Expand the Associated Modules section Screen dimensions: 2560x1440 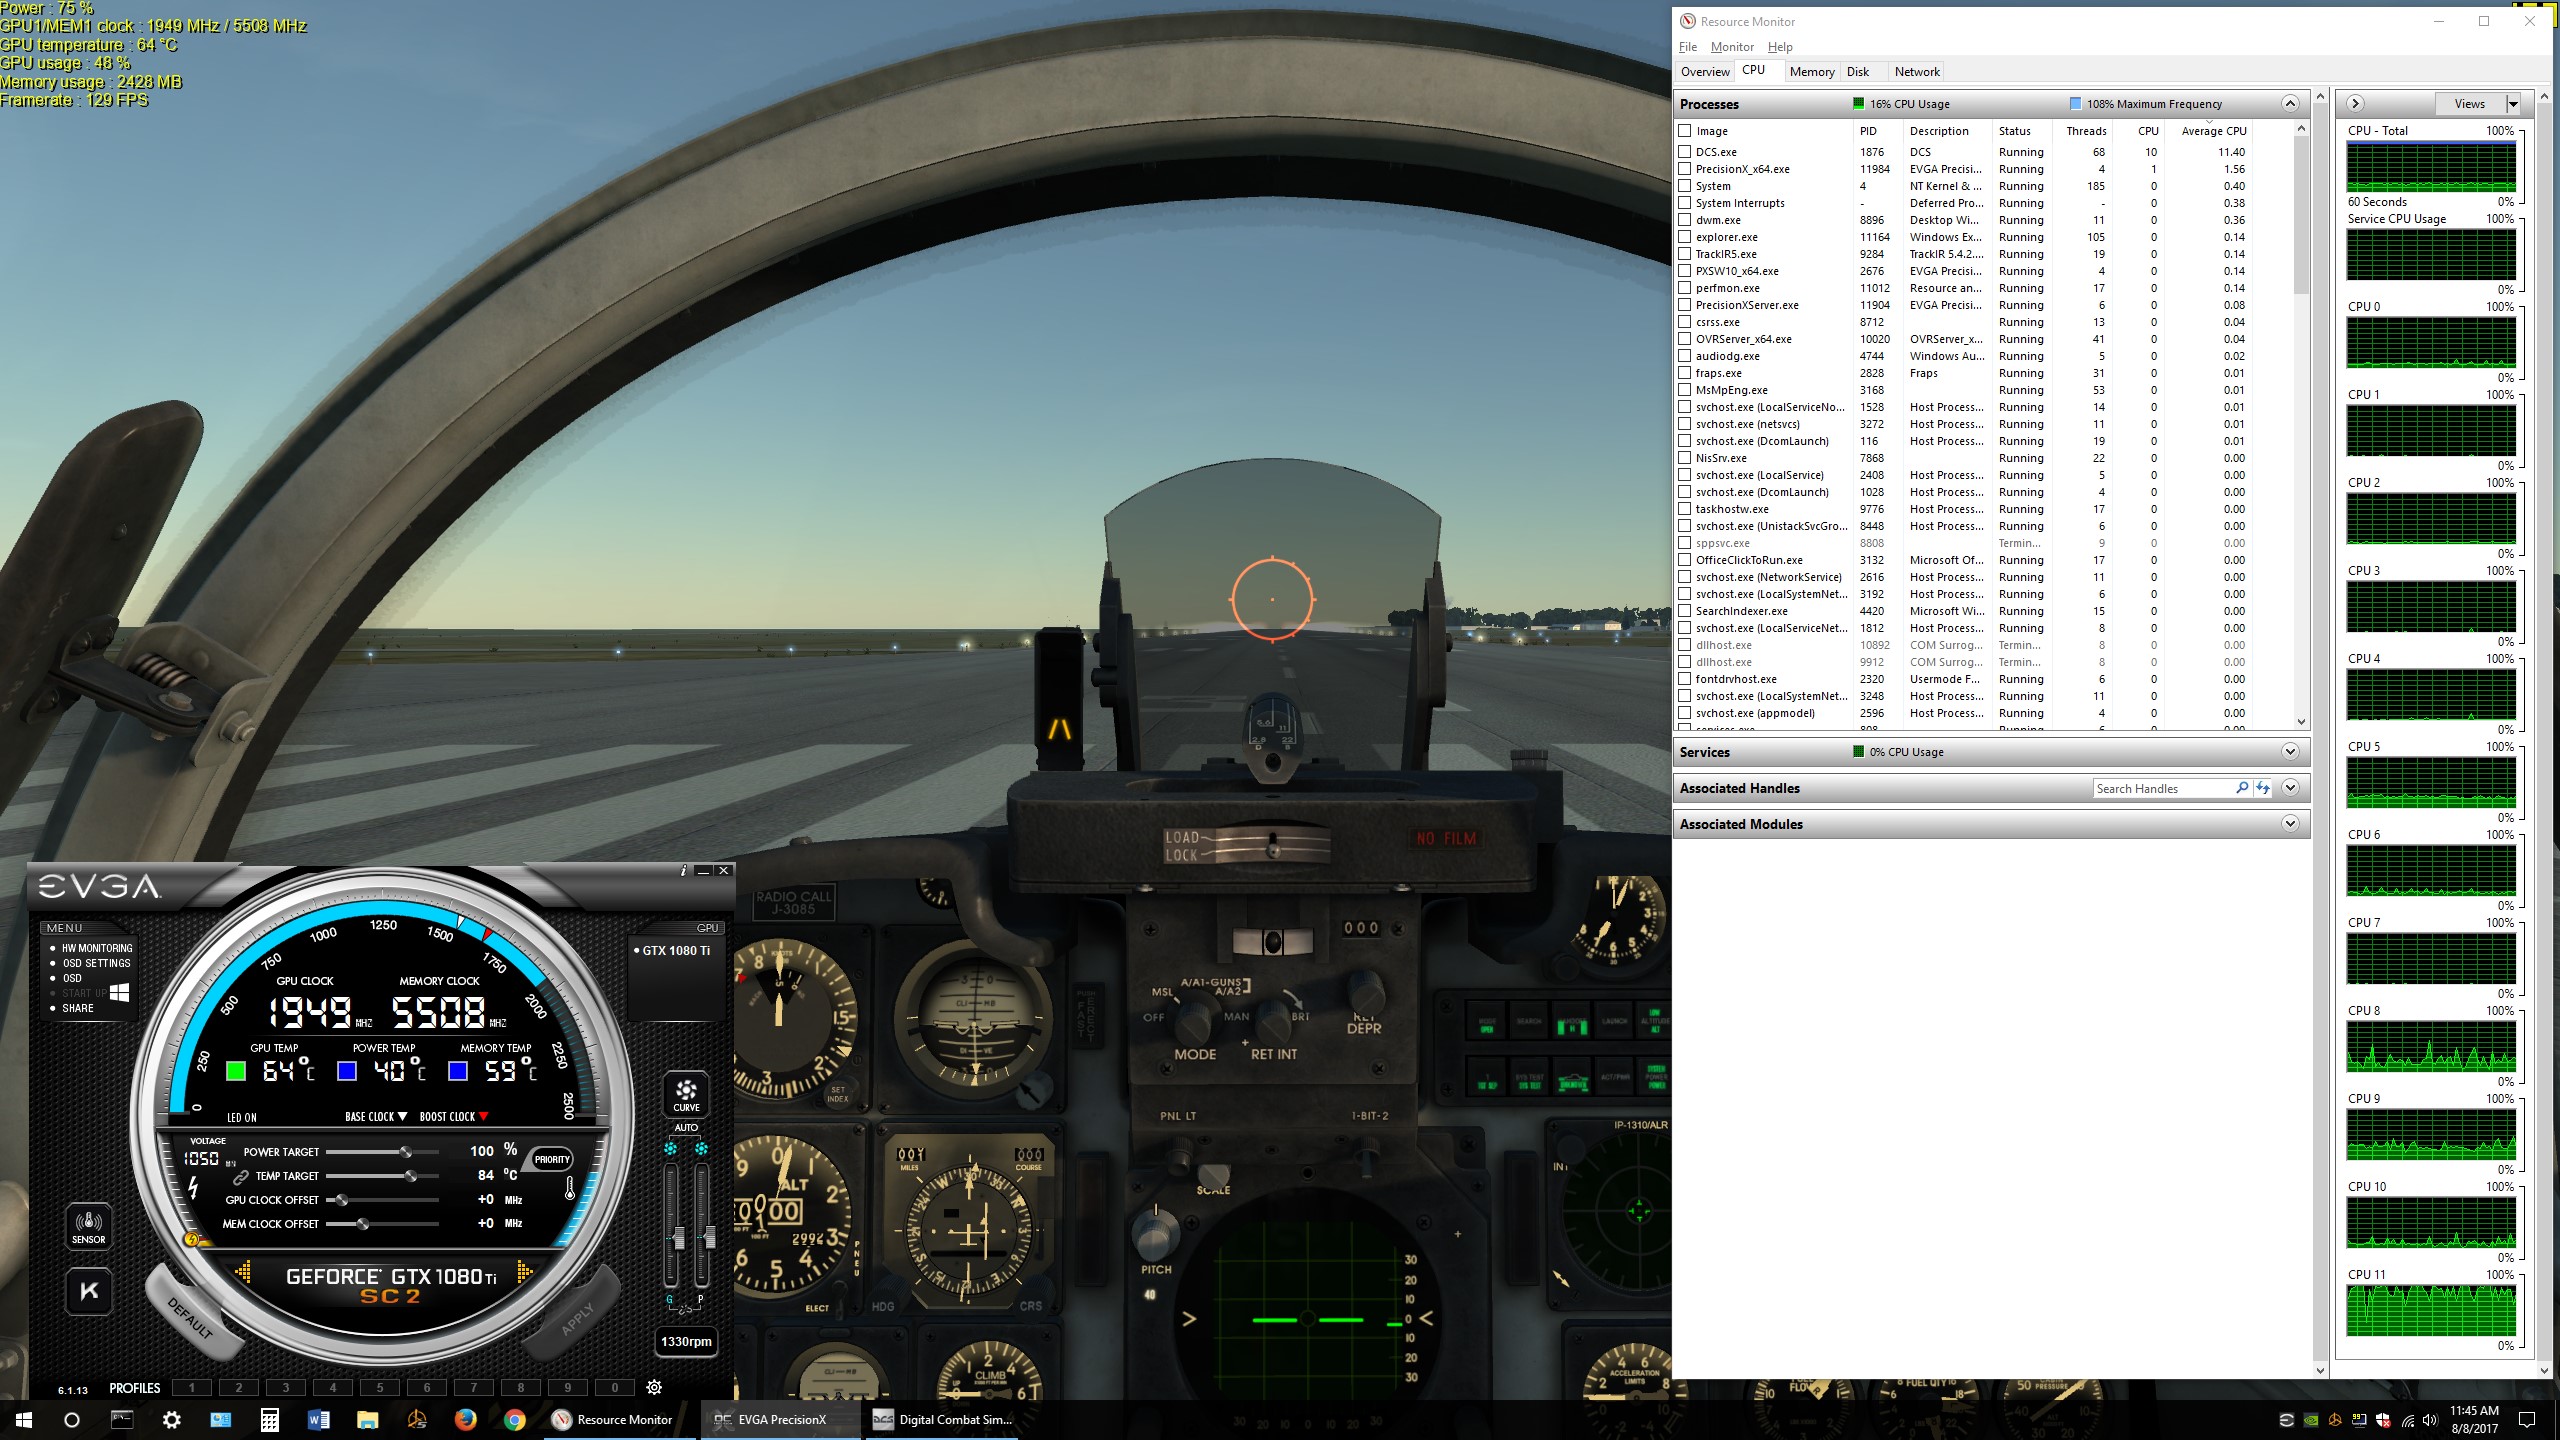(x=2290, y=824)
